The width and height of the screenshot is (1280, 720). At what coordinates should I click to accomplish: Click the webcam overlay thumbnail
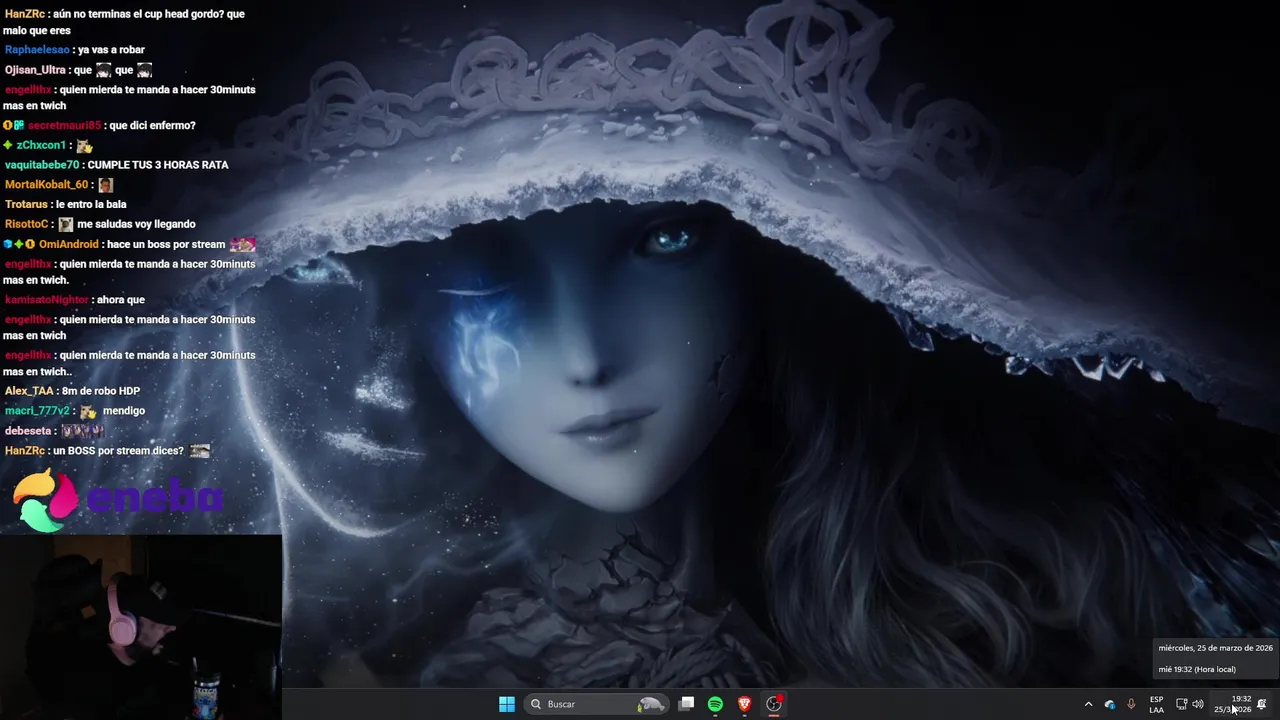[x=141, y=627]
